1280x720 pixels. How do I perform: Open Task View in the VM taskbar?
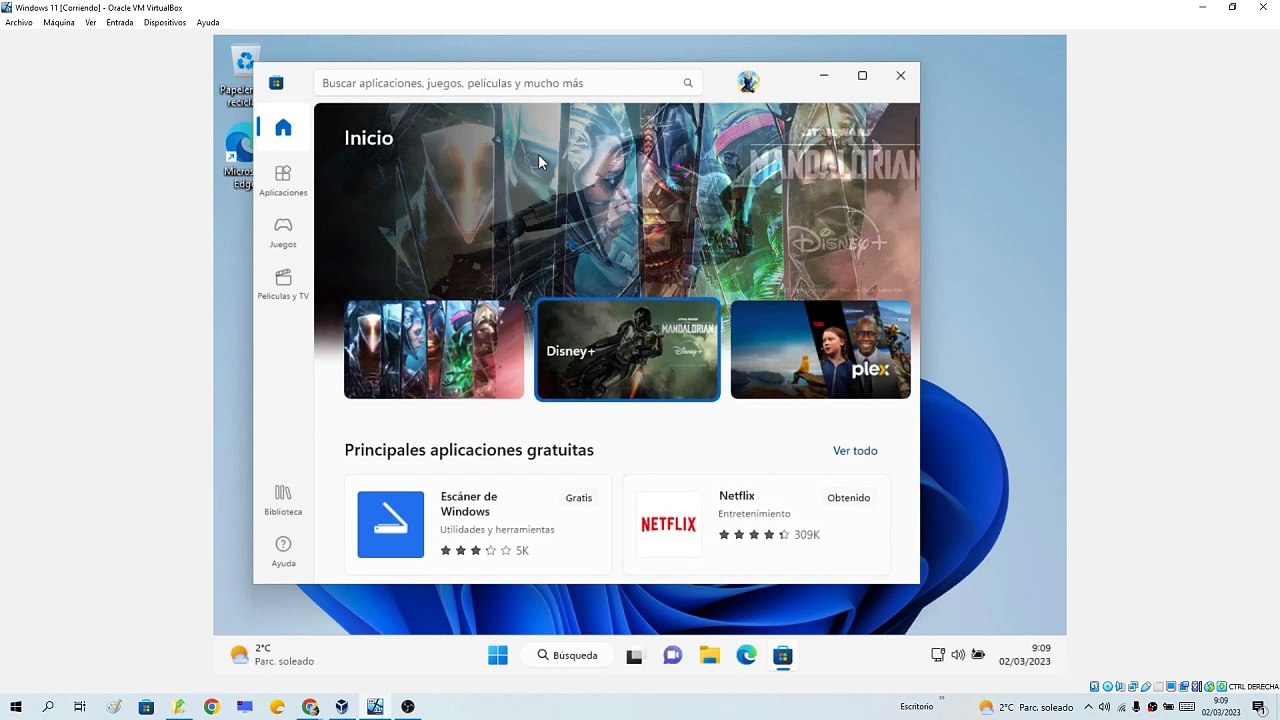click(x=634, y=656)
